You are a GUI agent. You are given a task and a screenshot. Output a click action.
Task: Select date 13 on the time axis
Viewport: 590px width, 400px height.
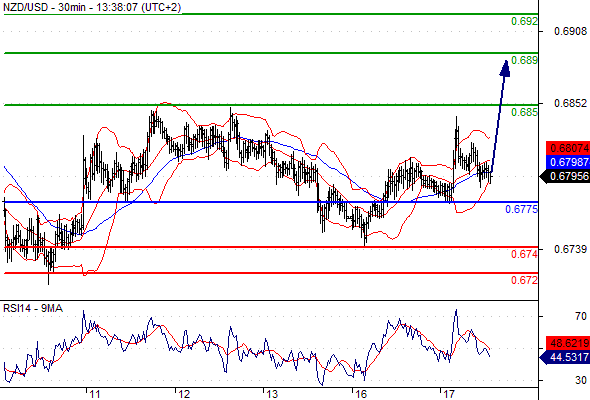click(x=272, y=394)
